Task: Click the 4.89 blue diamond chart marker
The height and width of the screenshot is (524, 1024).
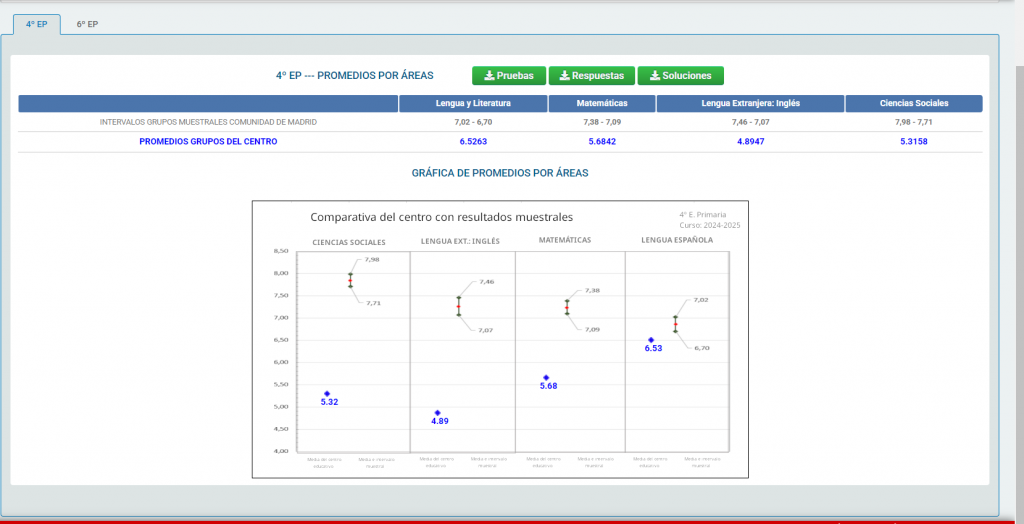Action: pos(438,413)
